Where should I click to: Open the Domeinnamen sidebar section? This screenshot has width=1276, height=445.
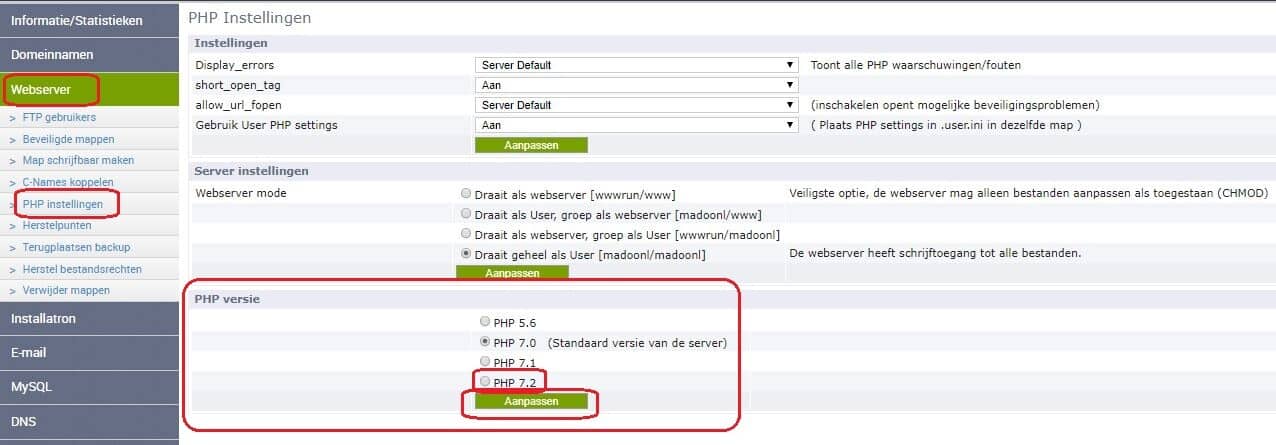(x=89, y=55)
